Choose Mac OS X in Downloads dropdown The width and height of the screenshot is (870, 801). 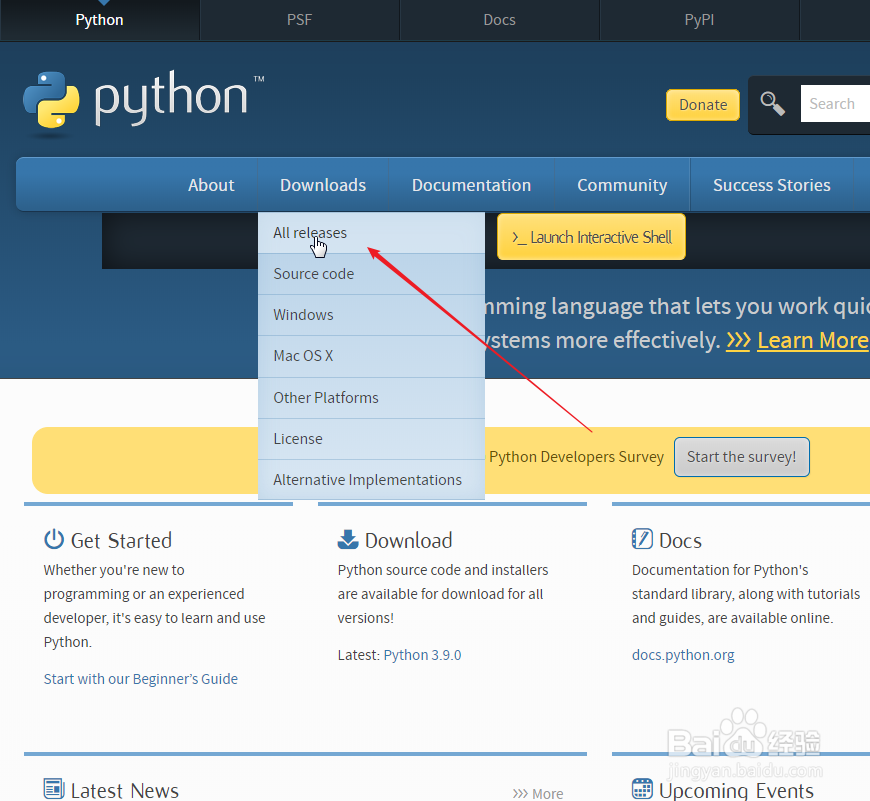click(371, 356)
